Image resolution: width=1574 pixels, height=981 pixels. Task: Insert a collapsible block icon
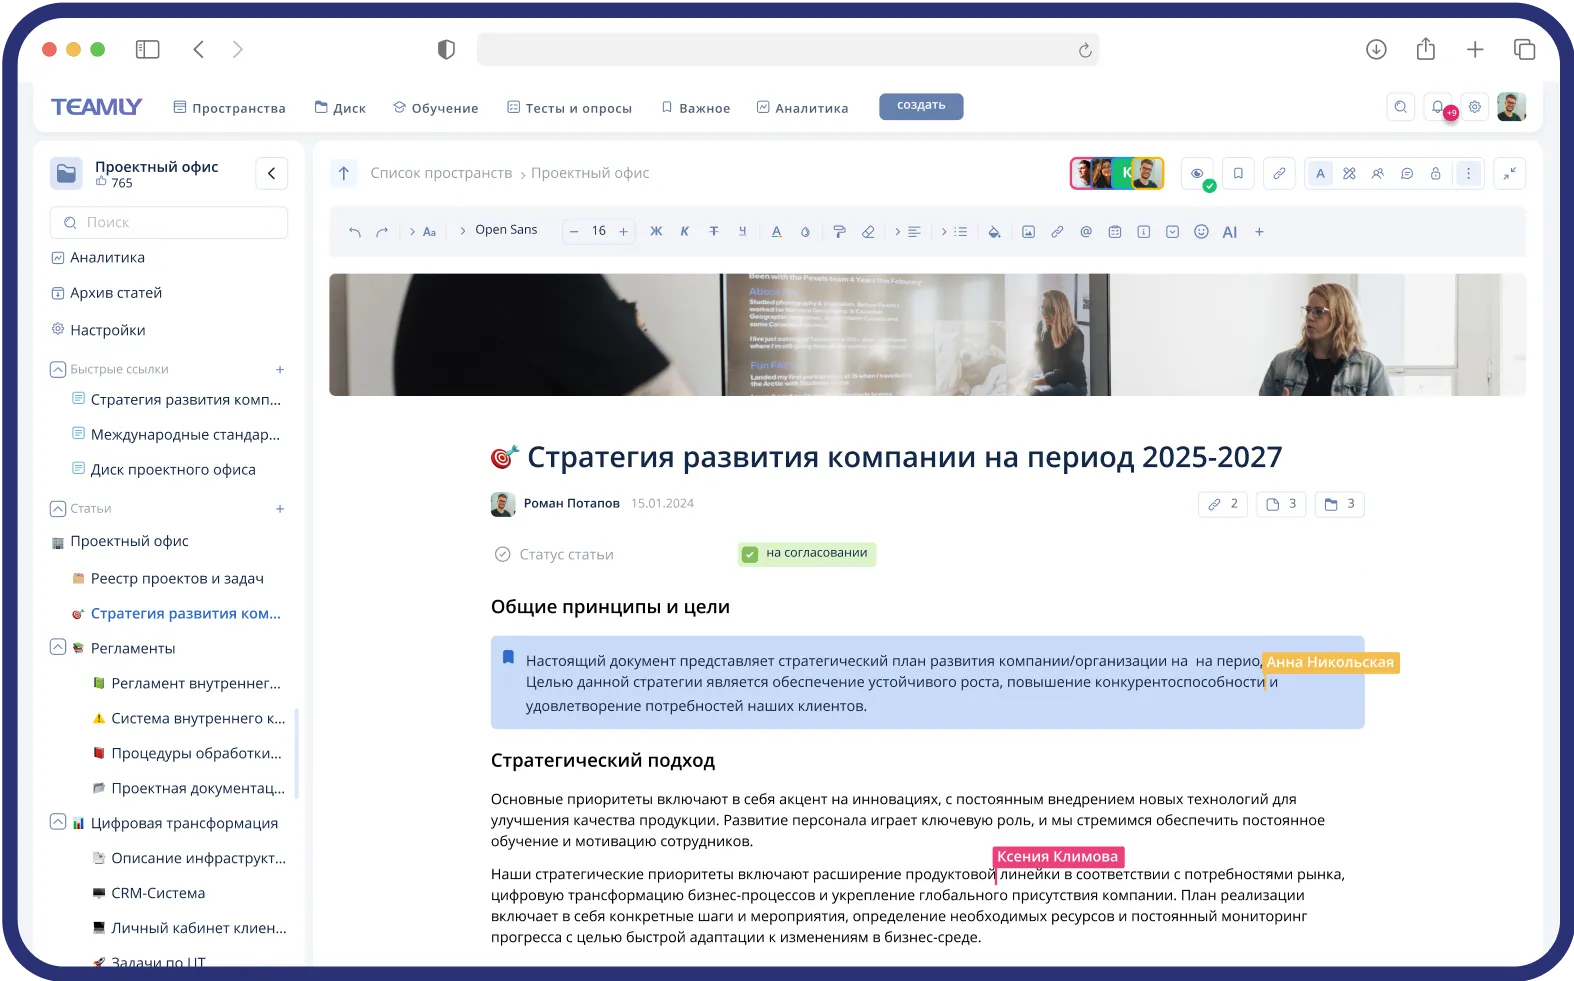[1173, 232]
